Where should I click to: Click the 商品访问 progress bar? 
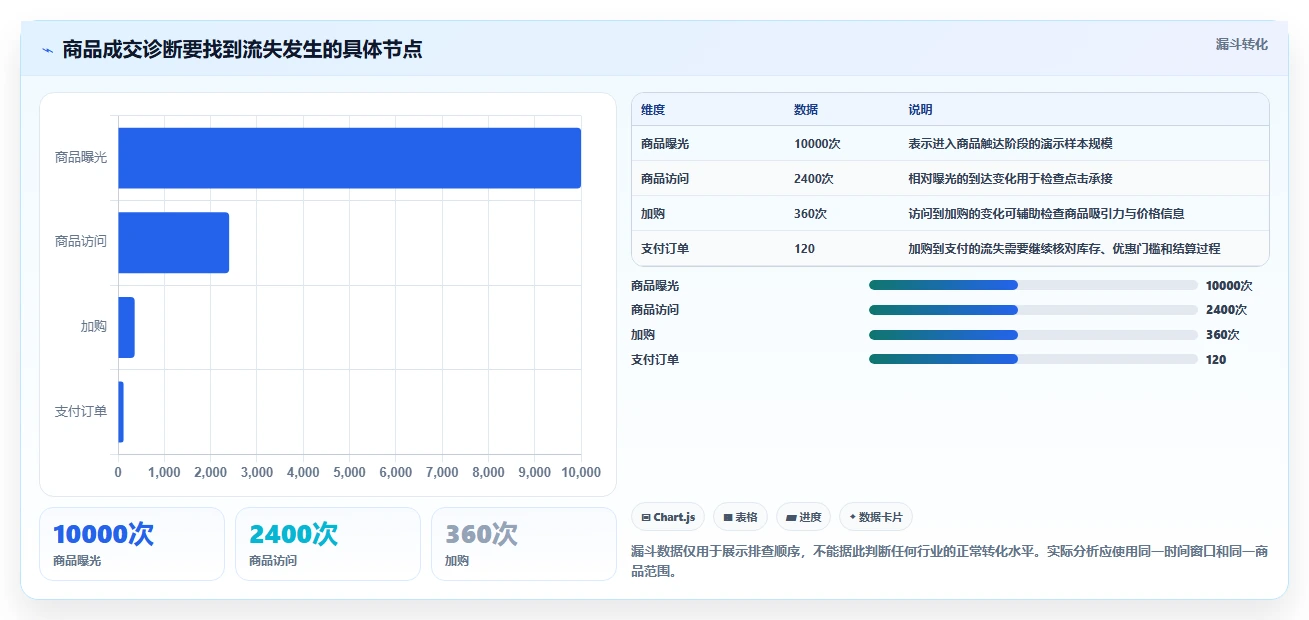(x=1033, y=310)
